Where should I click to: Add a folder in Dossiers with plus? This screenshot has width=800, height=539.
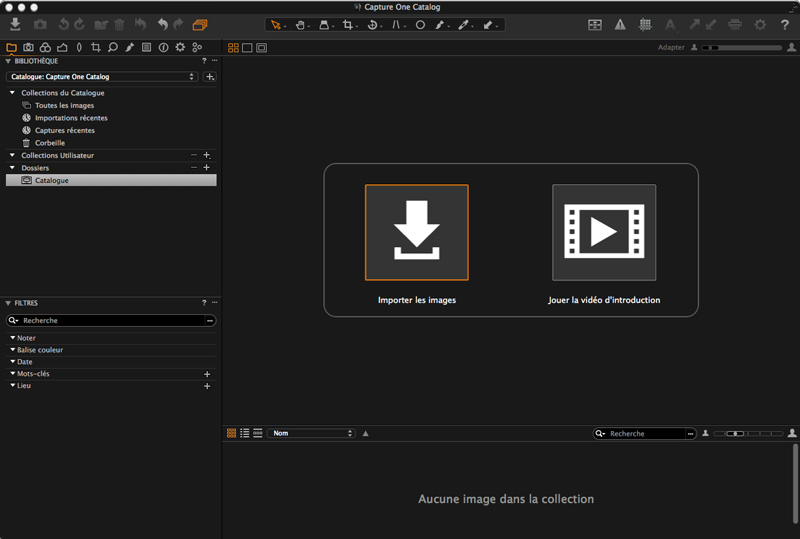207,167
